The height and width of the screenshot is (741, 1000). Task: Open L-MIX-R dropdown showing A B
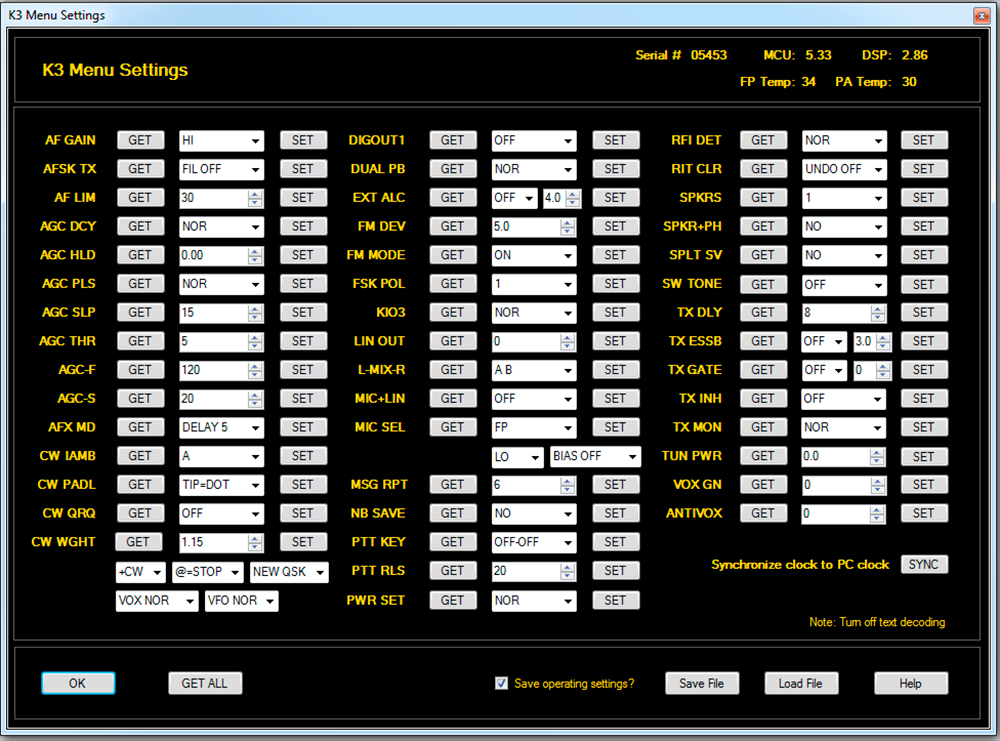(x=534, y=370)
